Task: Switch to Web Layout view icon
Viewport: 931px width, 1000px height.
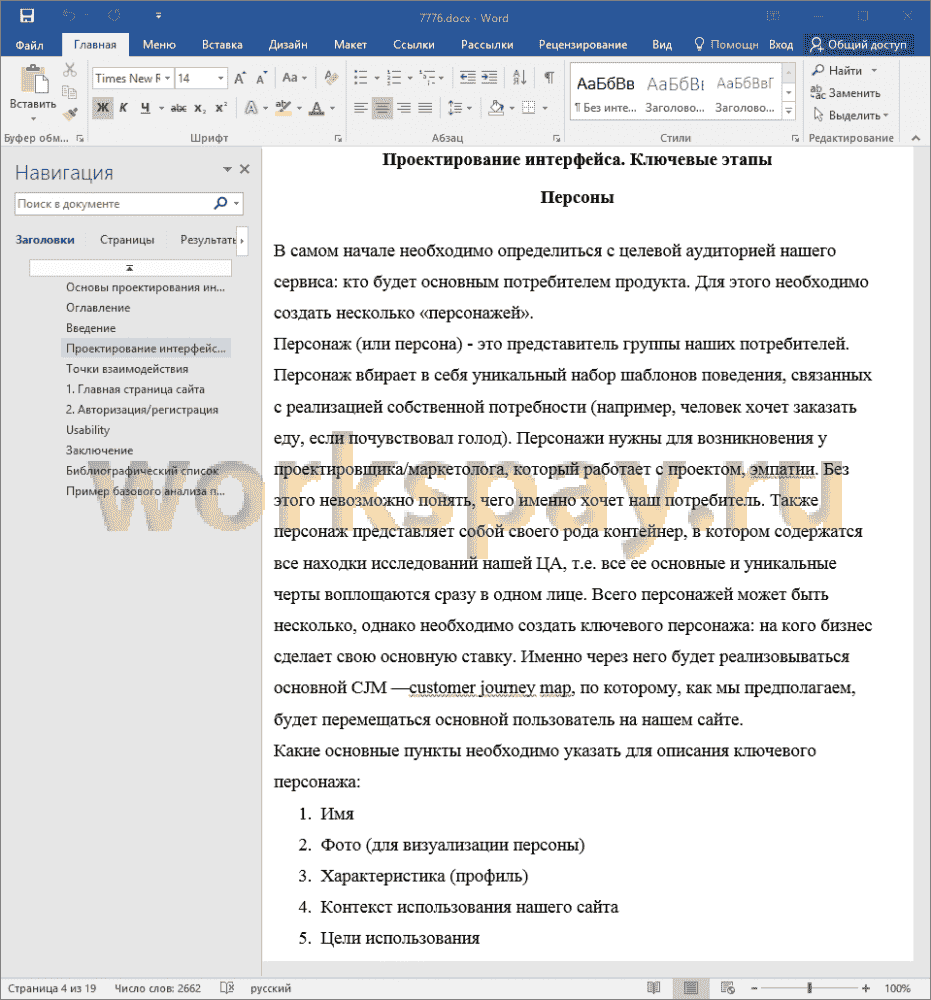Action: [728, 988]
